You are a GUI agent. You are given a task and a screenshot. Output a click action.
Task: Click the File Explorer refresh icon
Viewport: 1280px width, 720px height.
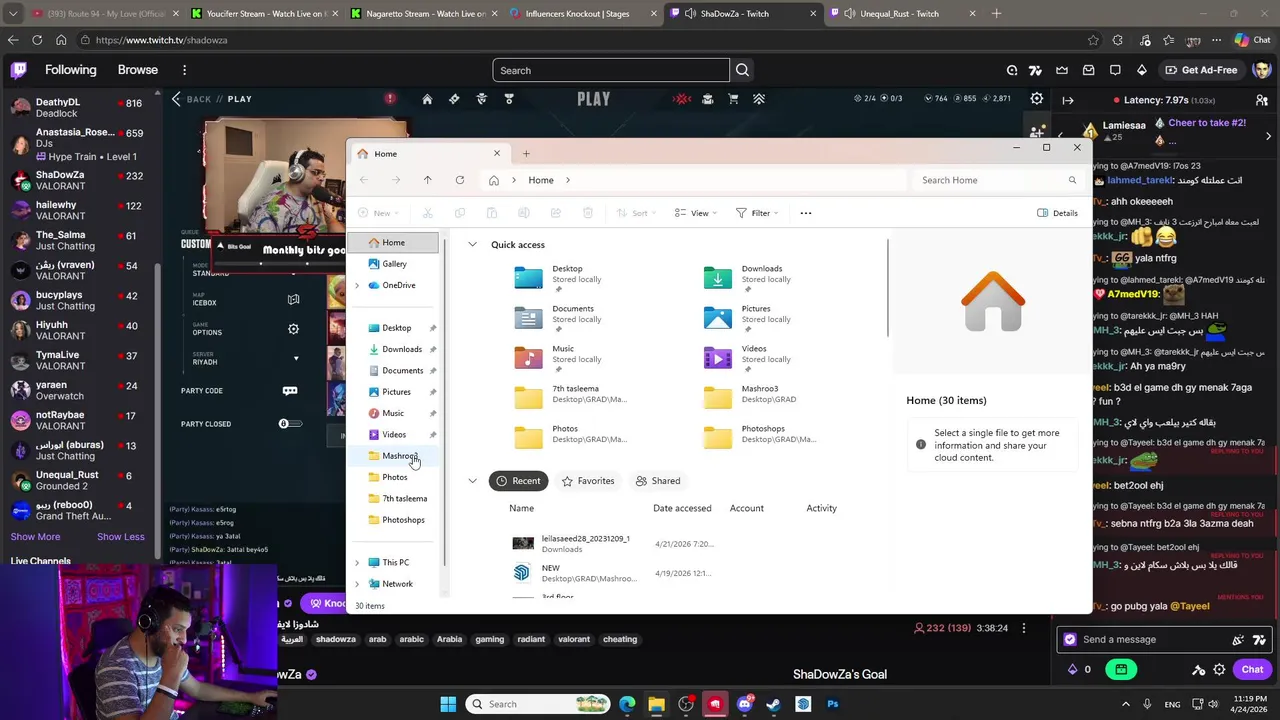pyautogui.click(x=459, y=180)
